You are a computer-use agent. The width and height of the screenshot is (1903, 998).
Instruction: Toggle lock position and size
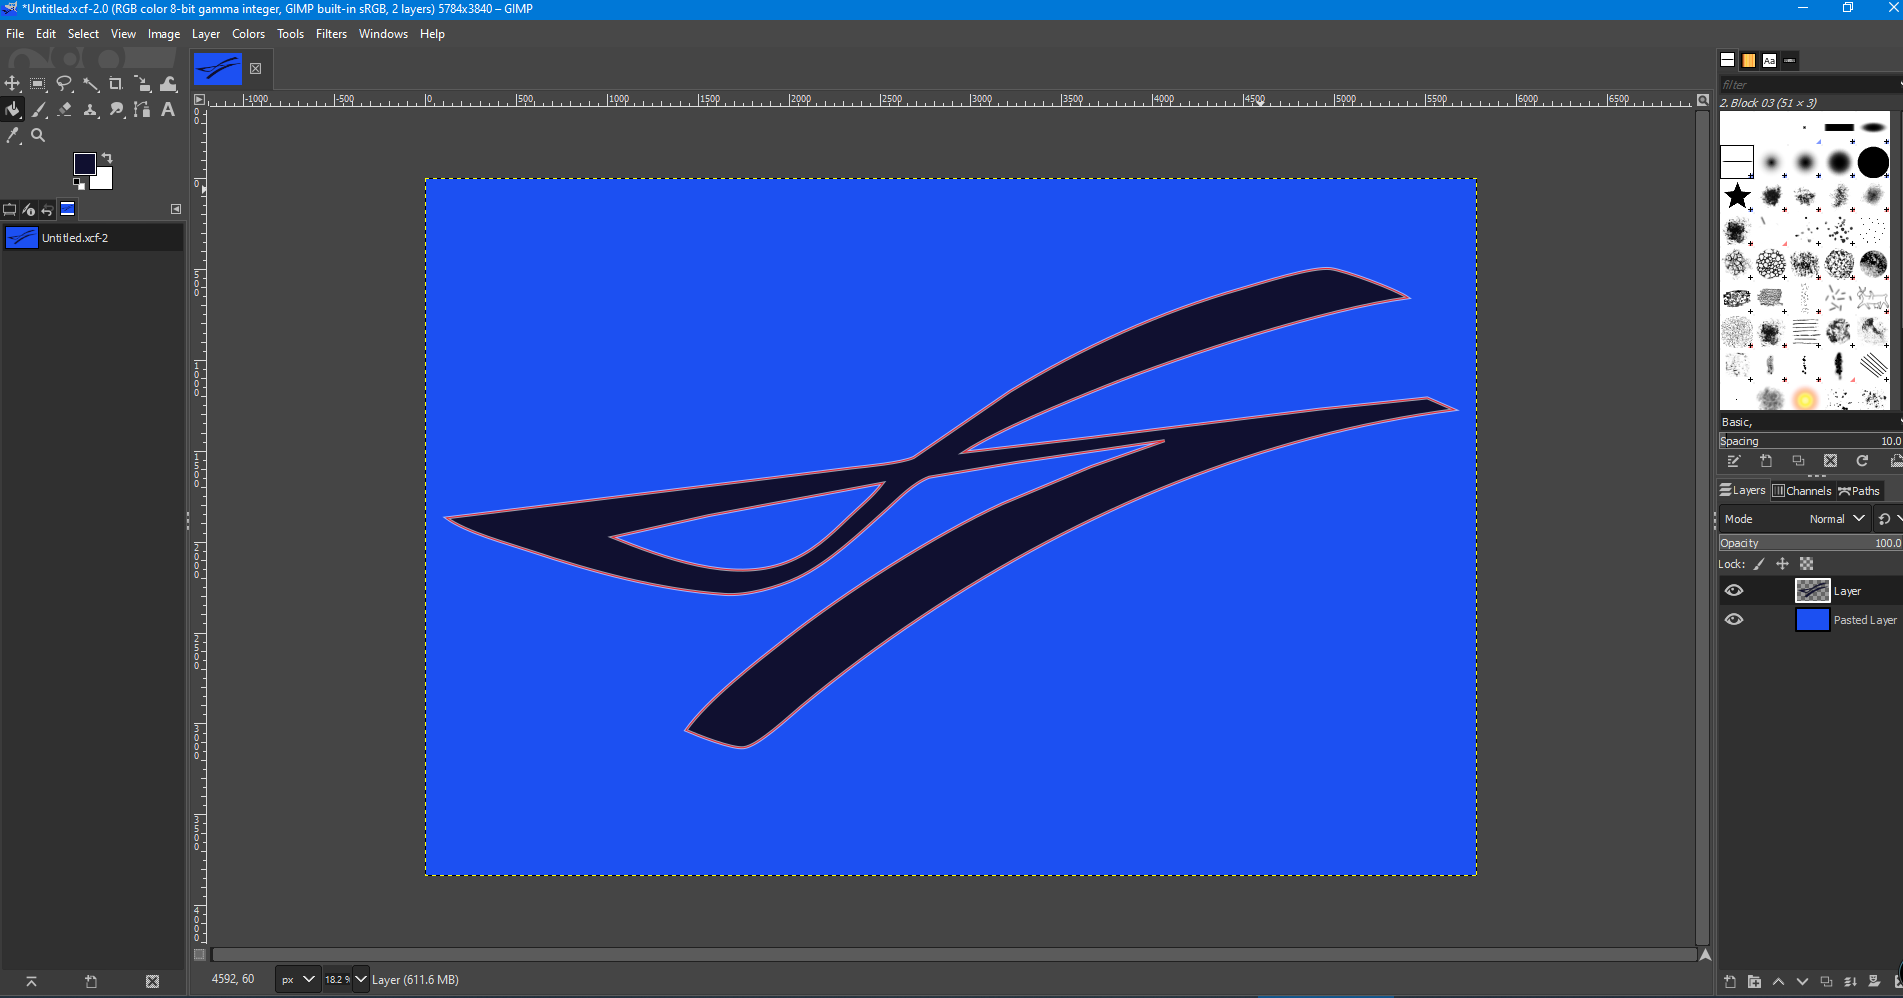tap(1782, 564)
